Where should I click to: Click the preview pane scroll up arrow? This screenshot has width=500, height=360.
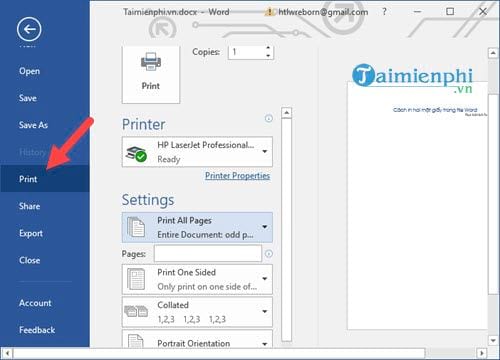(x=493, y=53)
